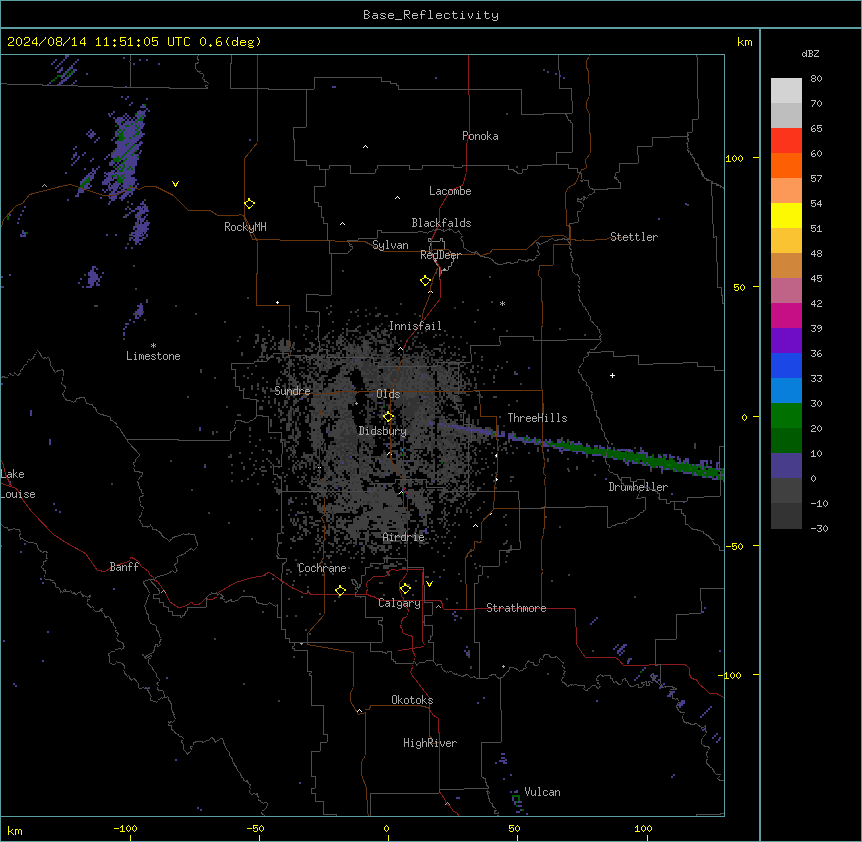Select the Drumheller label
Viewport: 862px width, 842px height.
coord(638,487)
